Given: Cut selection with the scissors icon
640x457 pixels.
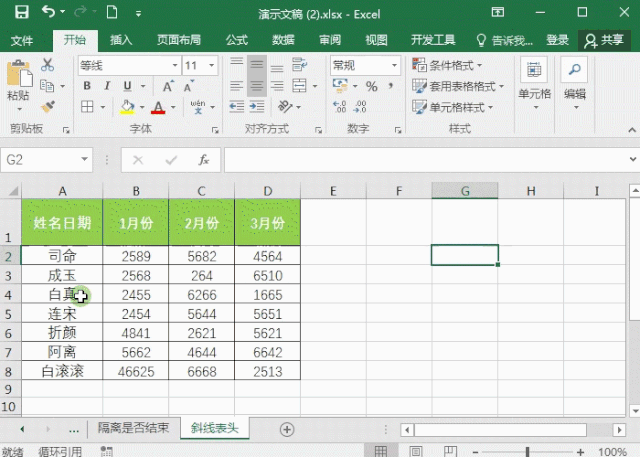Looking at the screenshot, I should pyautogui.click(x=47, y=65).
